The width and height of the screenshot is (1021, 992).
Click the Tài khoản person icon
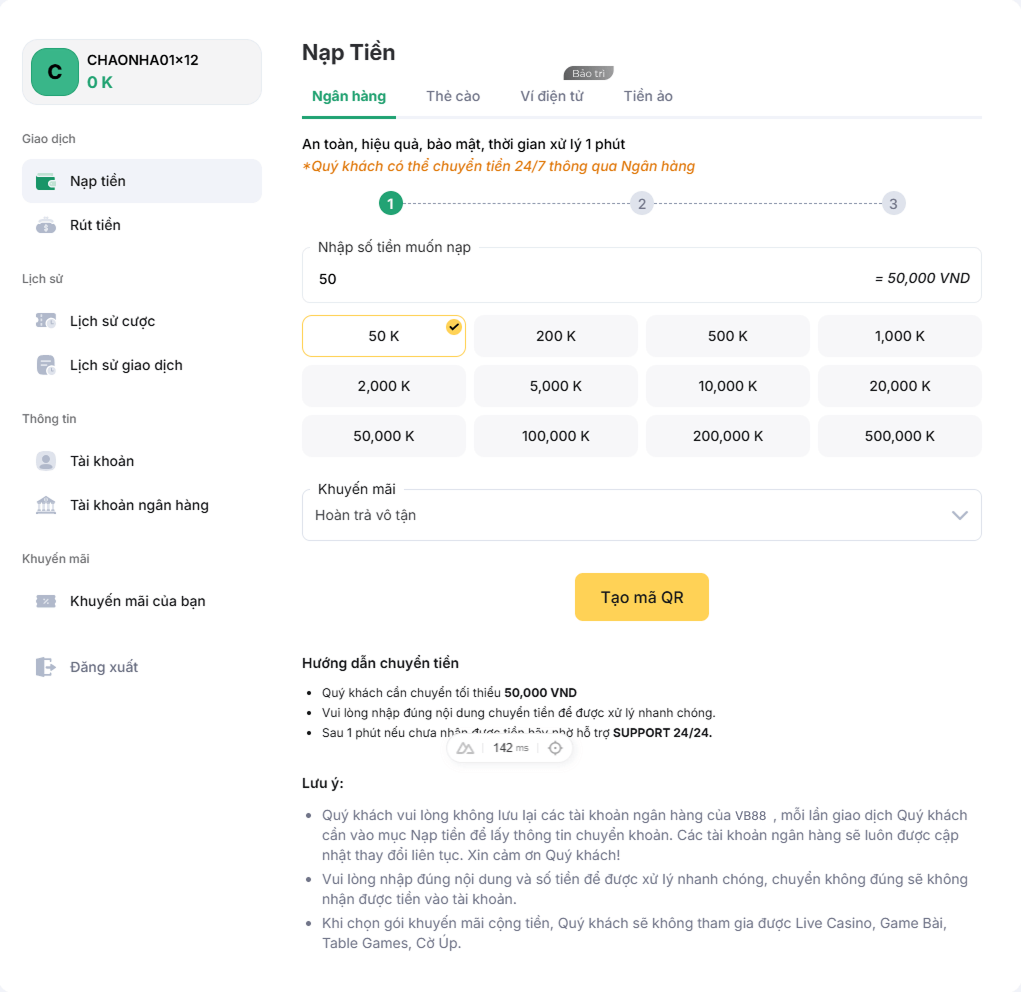pos(46,461)
